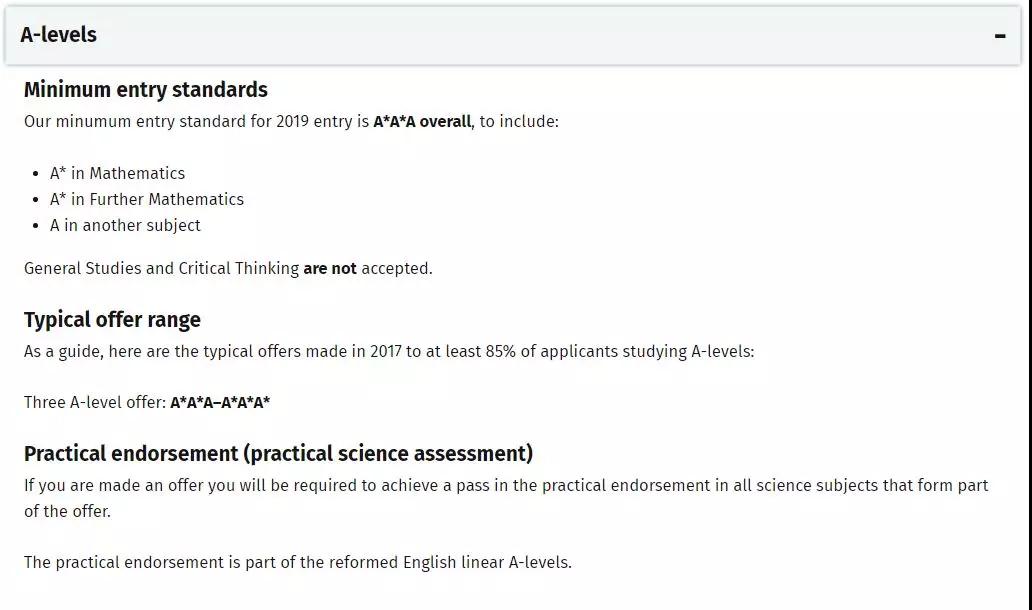
Task: Select the Practical endorsement heading
Action: (278, 453)
